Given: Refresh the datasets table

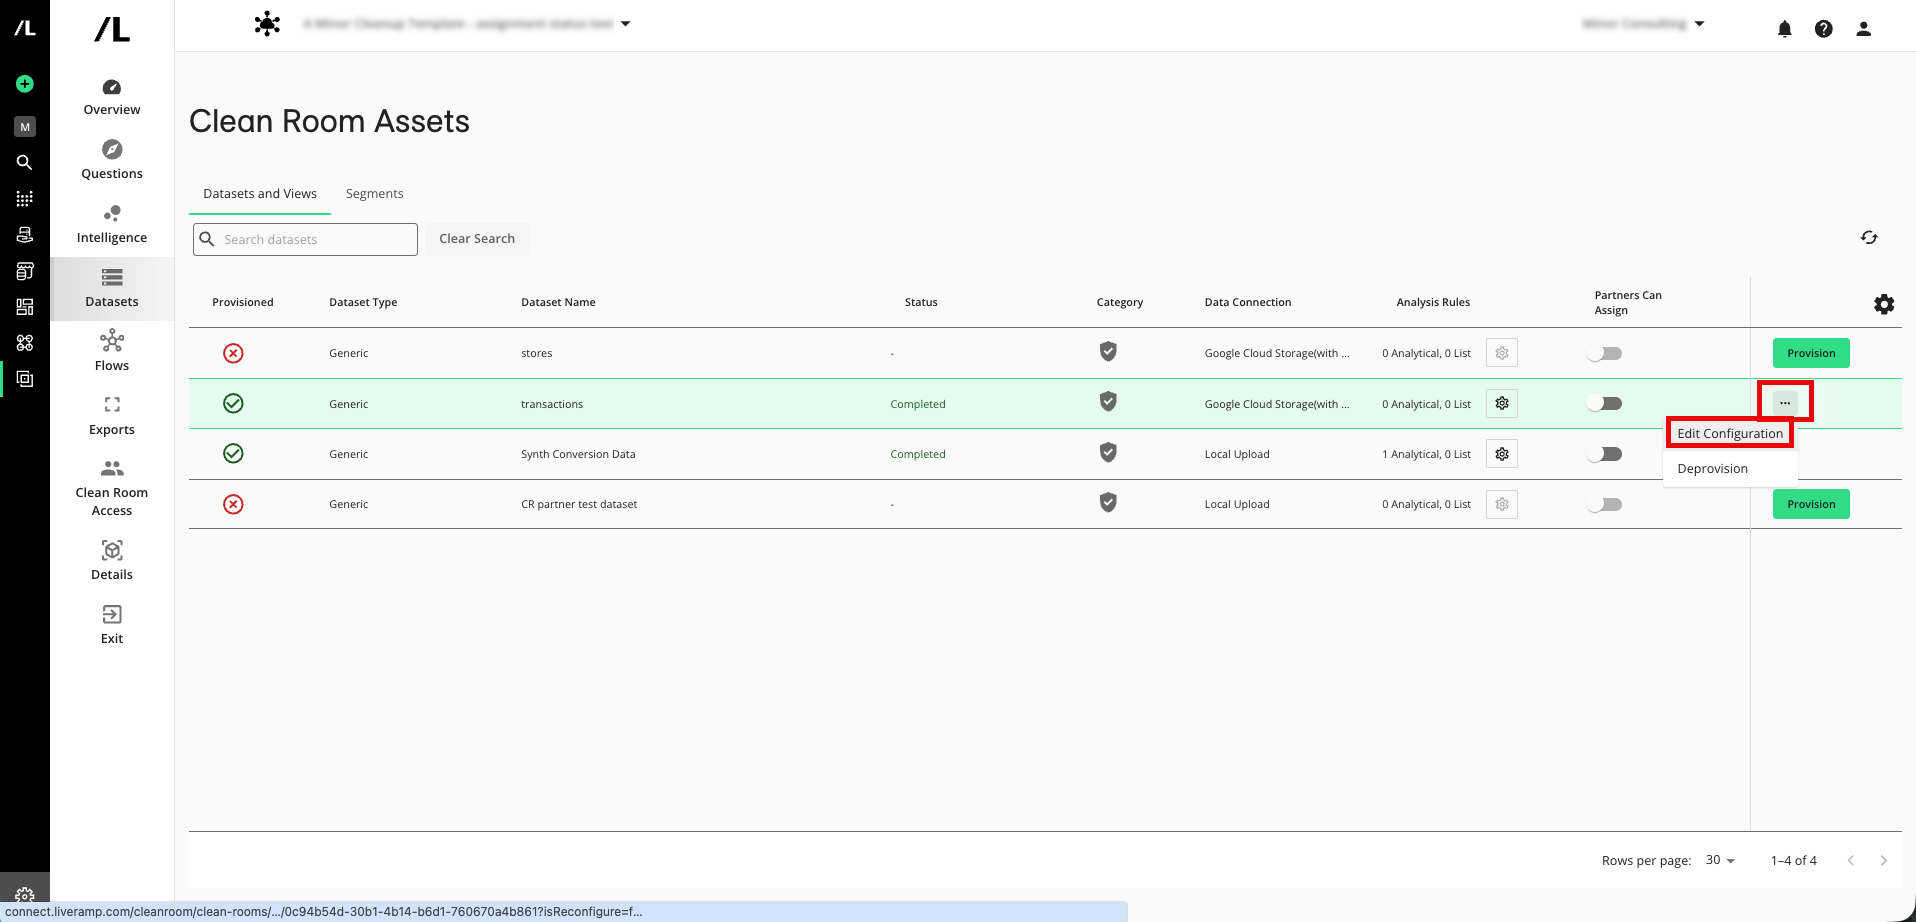Looking at the screenshot, I should pyautogui.click(x=1869, y=237).
